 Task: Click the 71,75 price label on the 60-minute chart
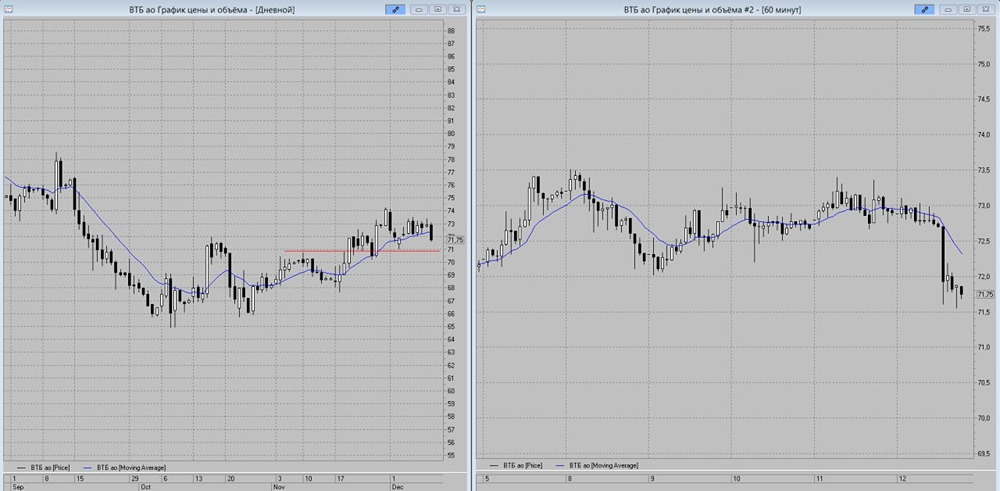click(985, 294)
